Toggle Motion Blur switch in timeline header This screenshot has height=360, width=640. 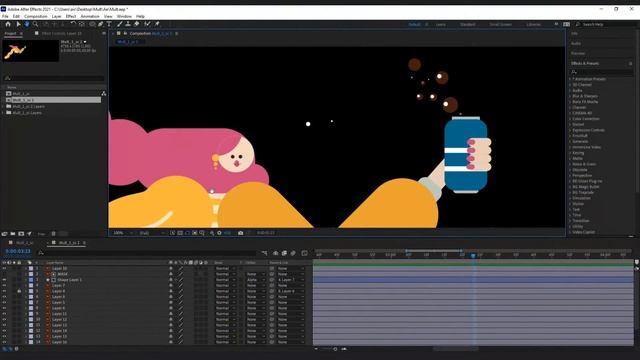293,253
